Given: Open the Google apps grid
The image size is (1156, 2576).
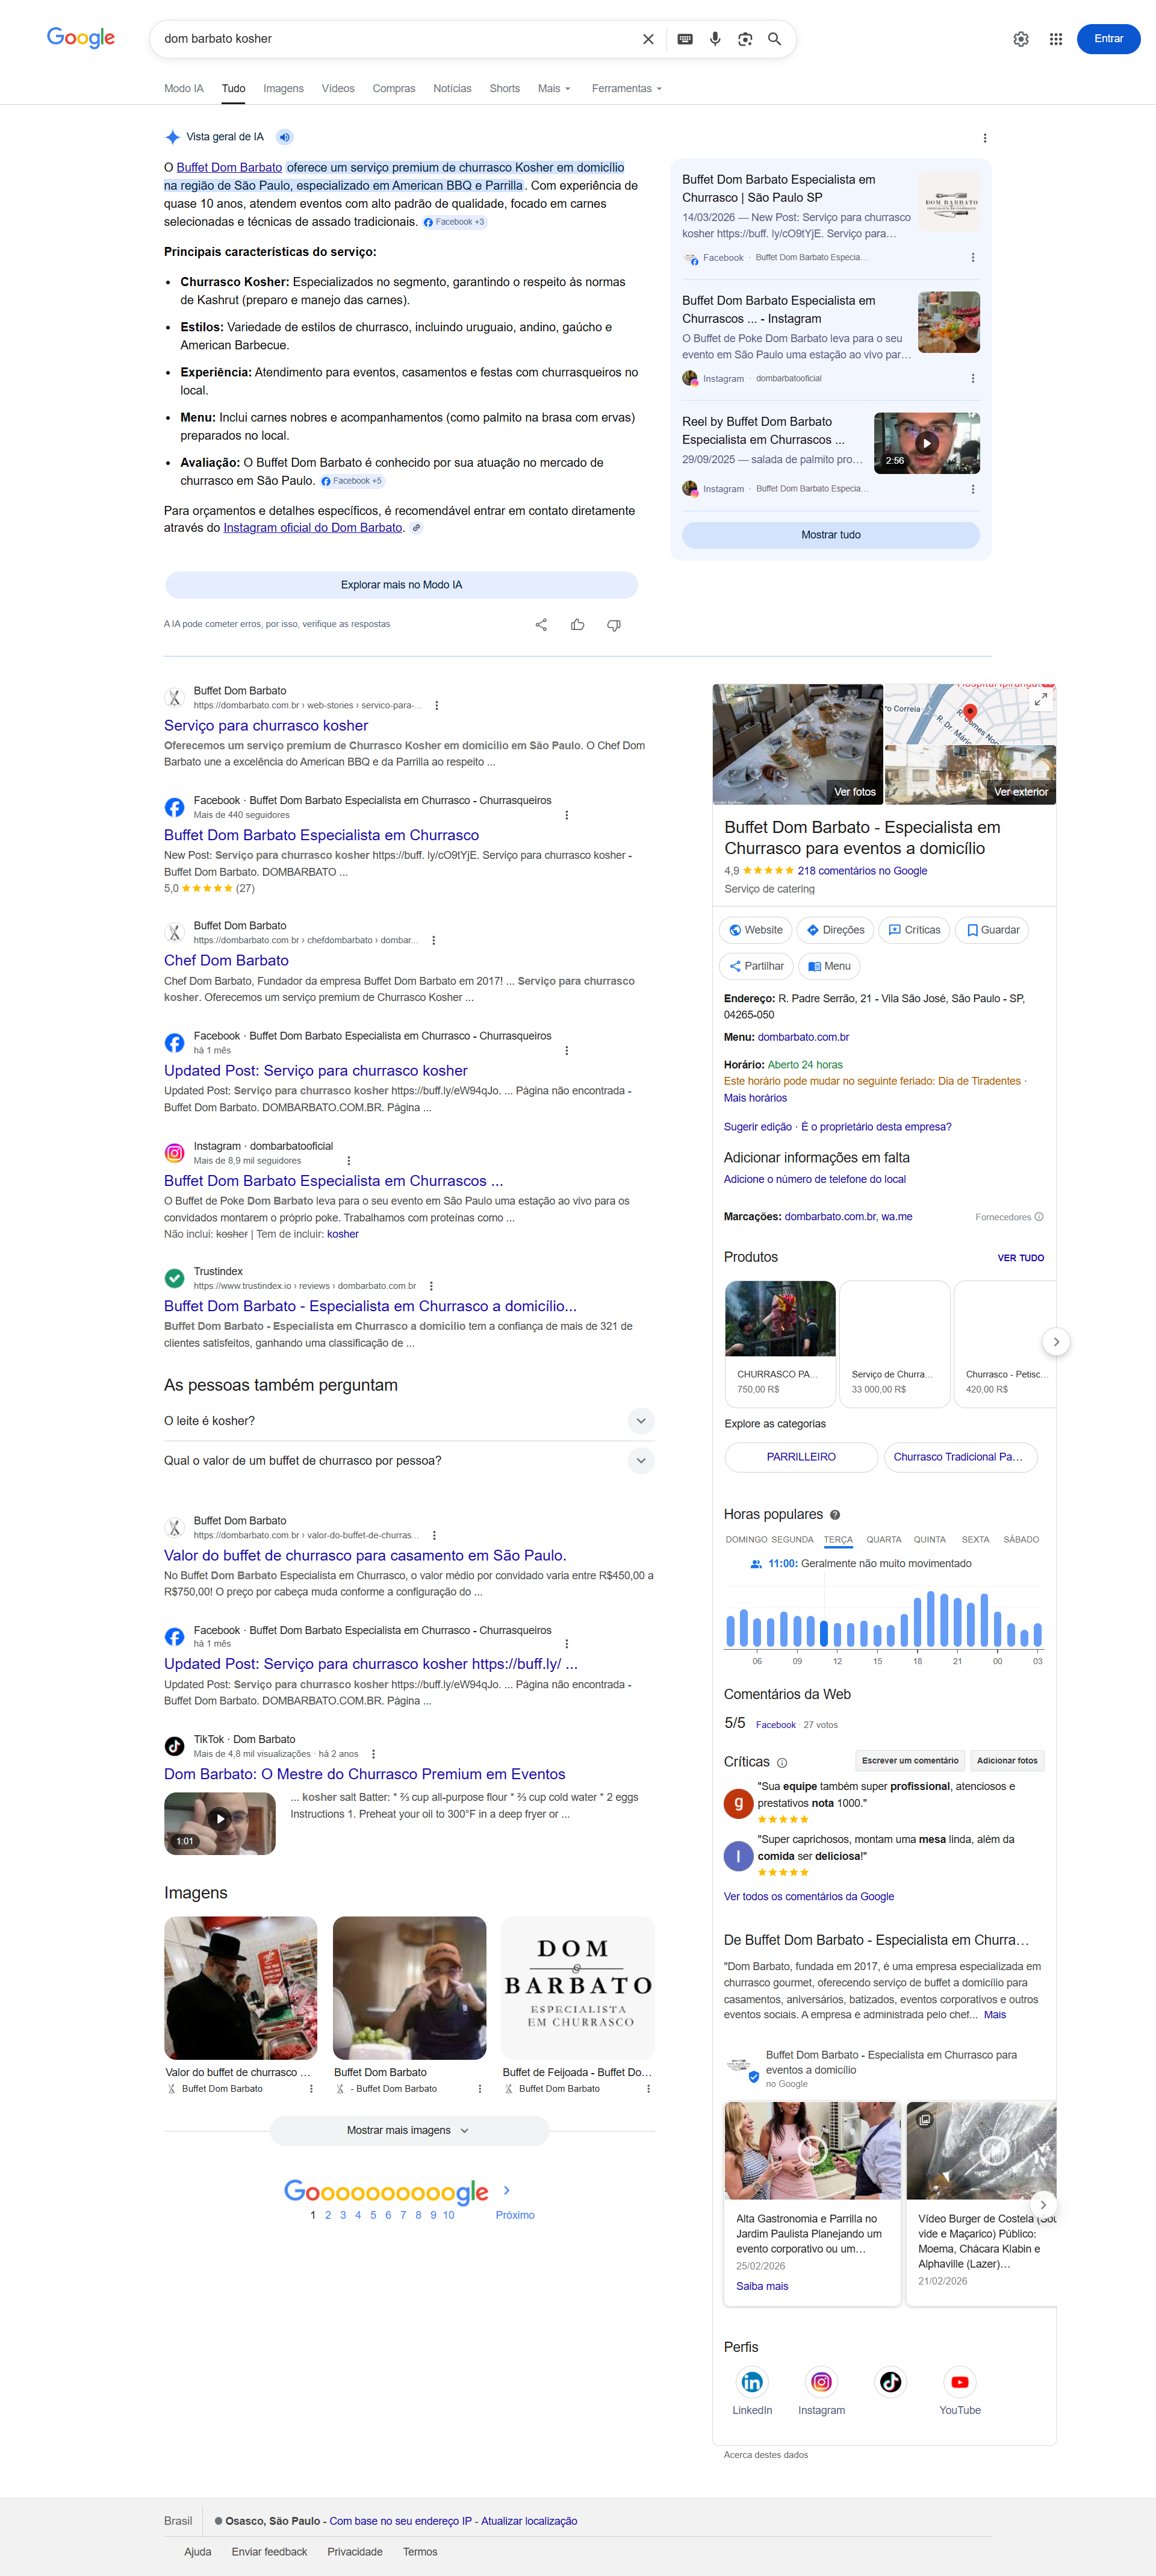Looking at the screenshot, I should tap(1056, 39).
